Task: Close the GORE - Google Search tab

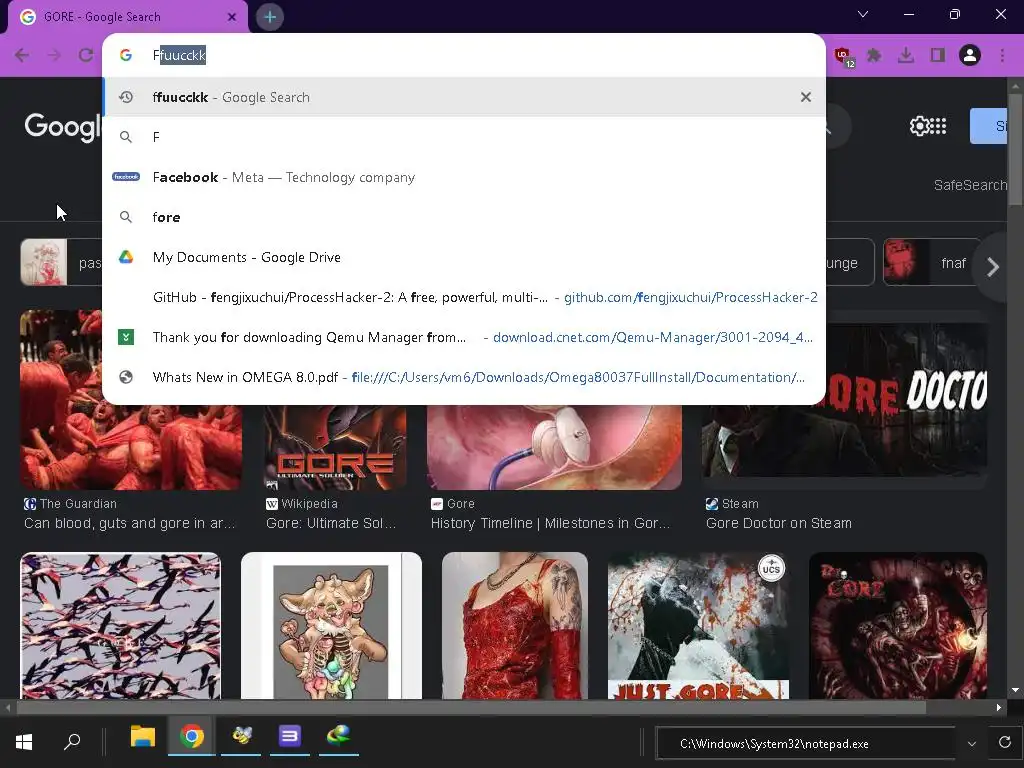Action: coord(232,17)
